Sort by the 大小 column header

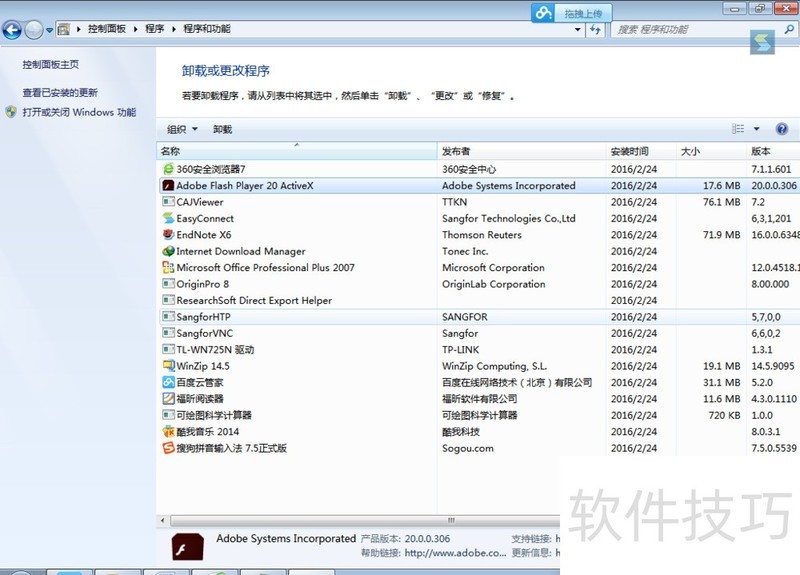711,151
